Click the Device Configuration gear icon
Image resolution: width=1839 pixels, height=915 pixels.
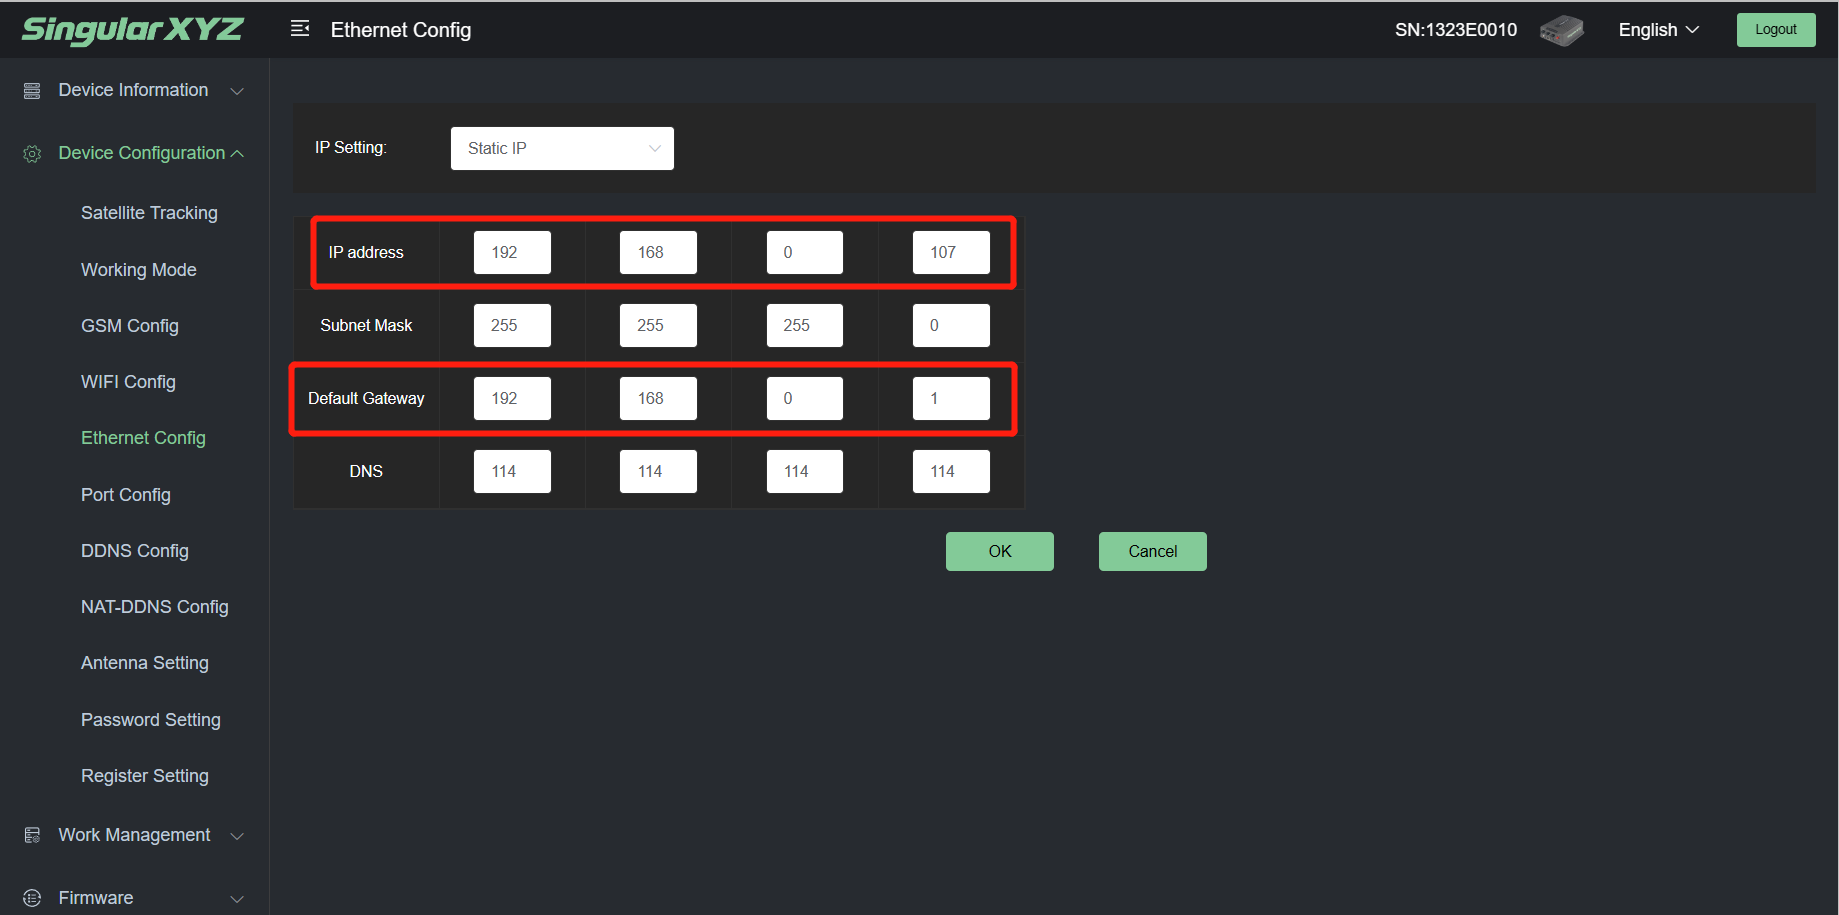pyautogui.click(x=32, y=154)
